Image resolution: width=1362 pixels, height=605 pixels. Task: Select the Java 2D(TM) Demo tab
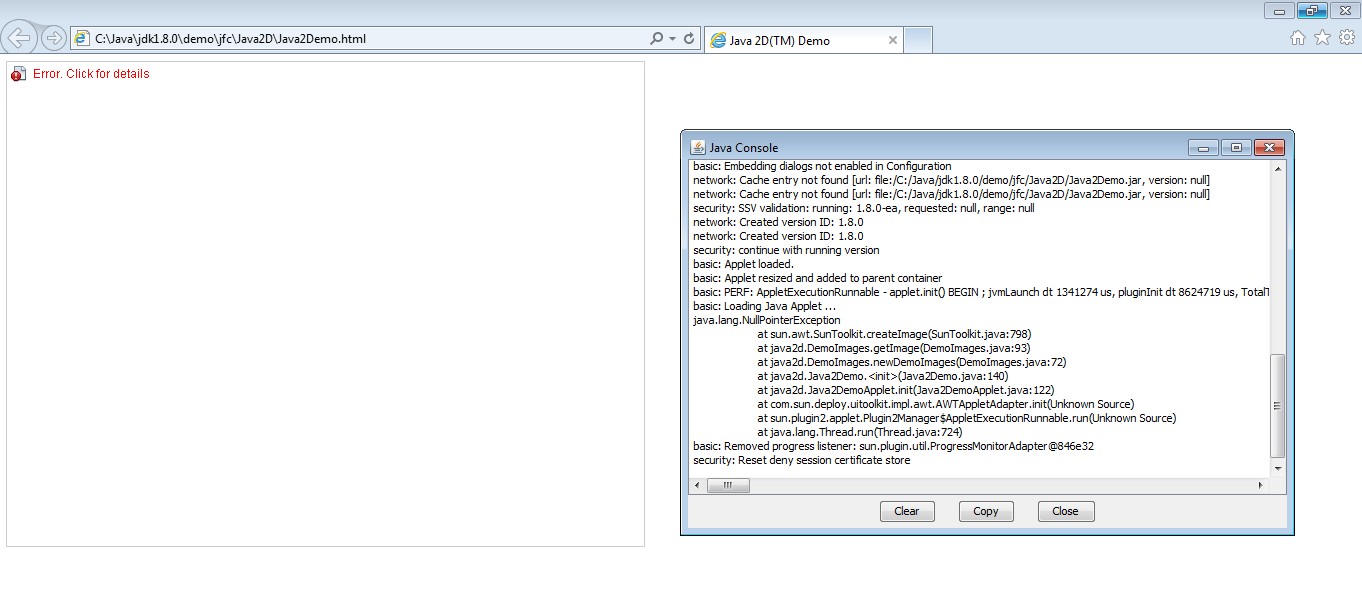[790, 41]
